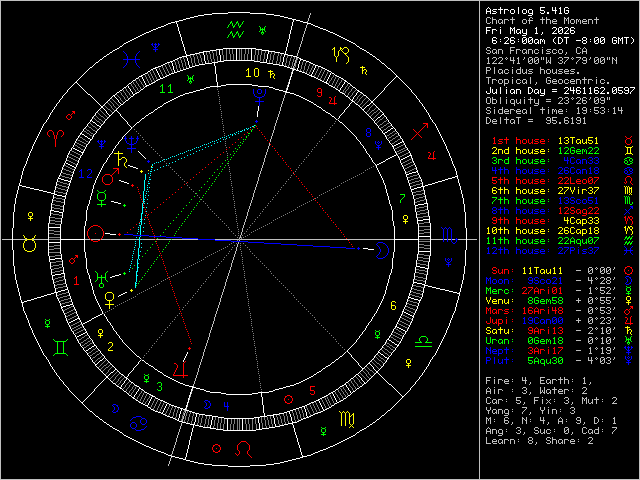Select the large red Mars glyph in the wheel

[x=110, y=176]
